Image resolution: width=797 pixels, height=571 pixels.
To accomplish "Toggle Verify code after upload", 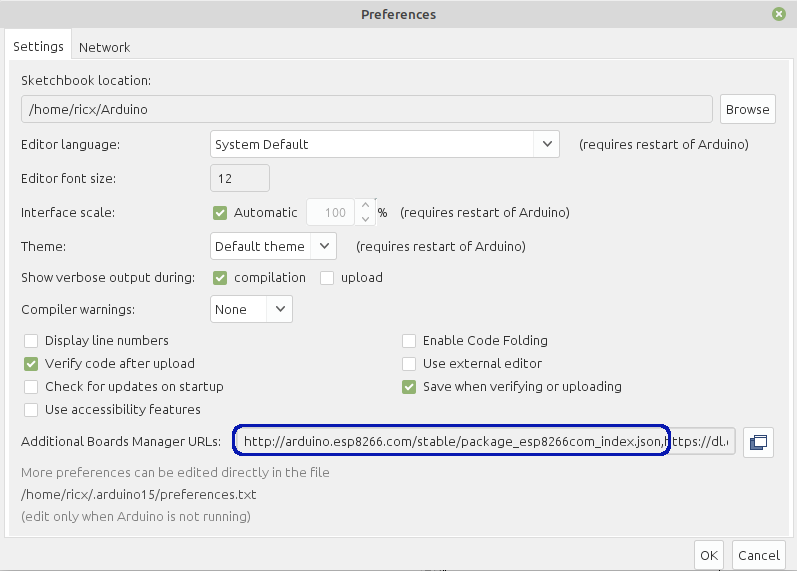I will point(31,364).
